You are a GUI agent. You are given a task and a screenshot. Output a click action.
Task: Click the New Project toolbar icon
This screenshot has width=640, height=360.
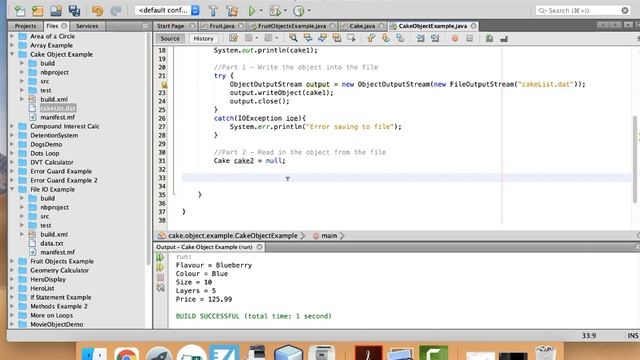point(38,11)
